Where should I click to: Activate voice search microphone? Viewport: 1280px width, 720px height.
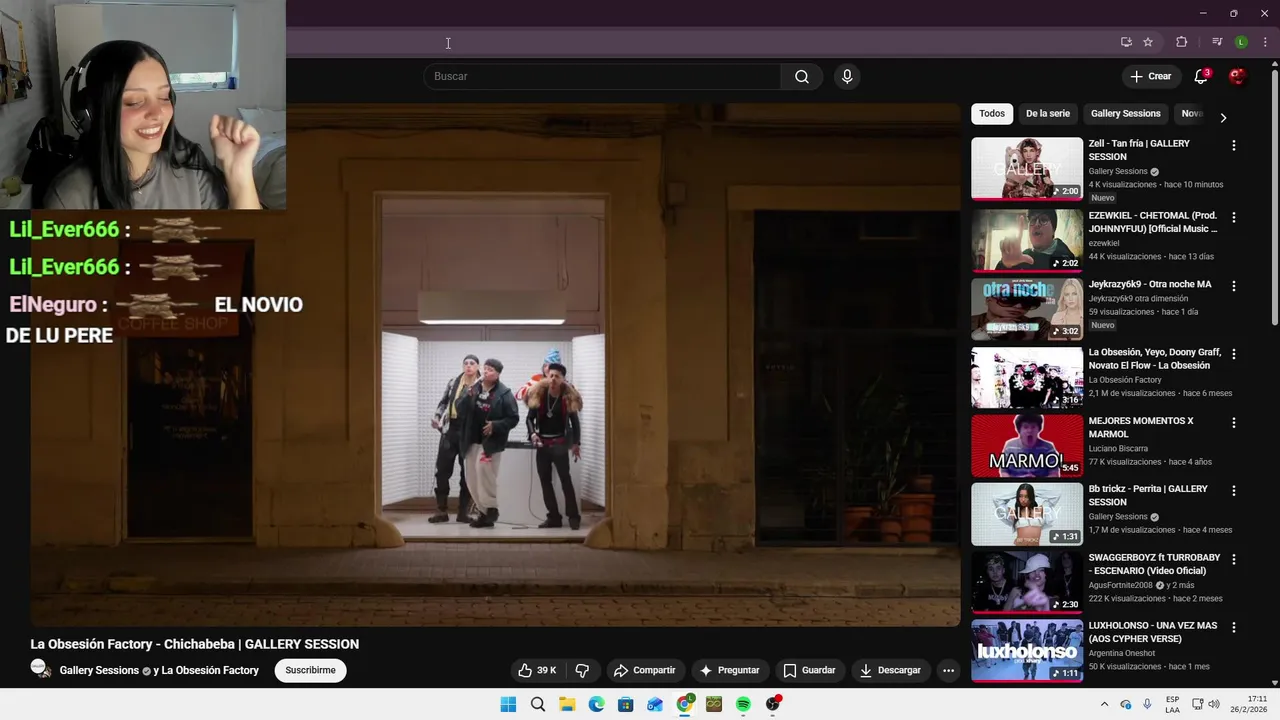click(847, 77)
